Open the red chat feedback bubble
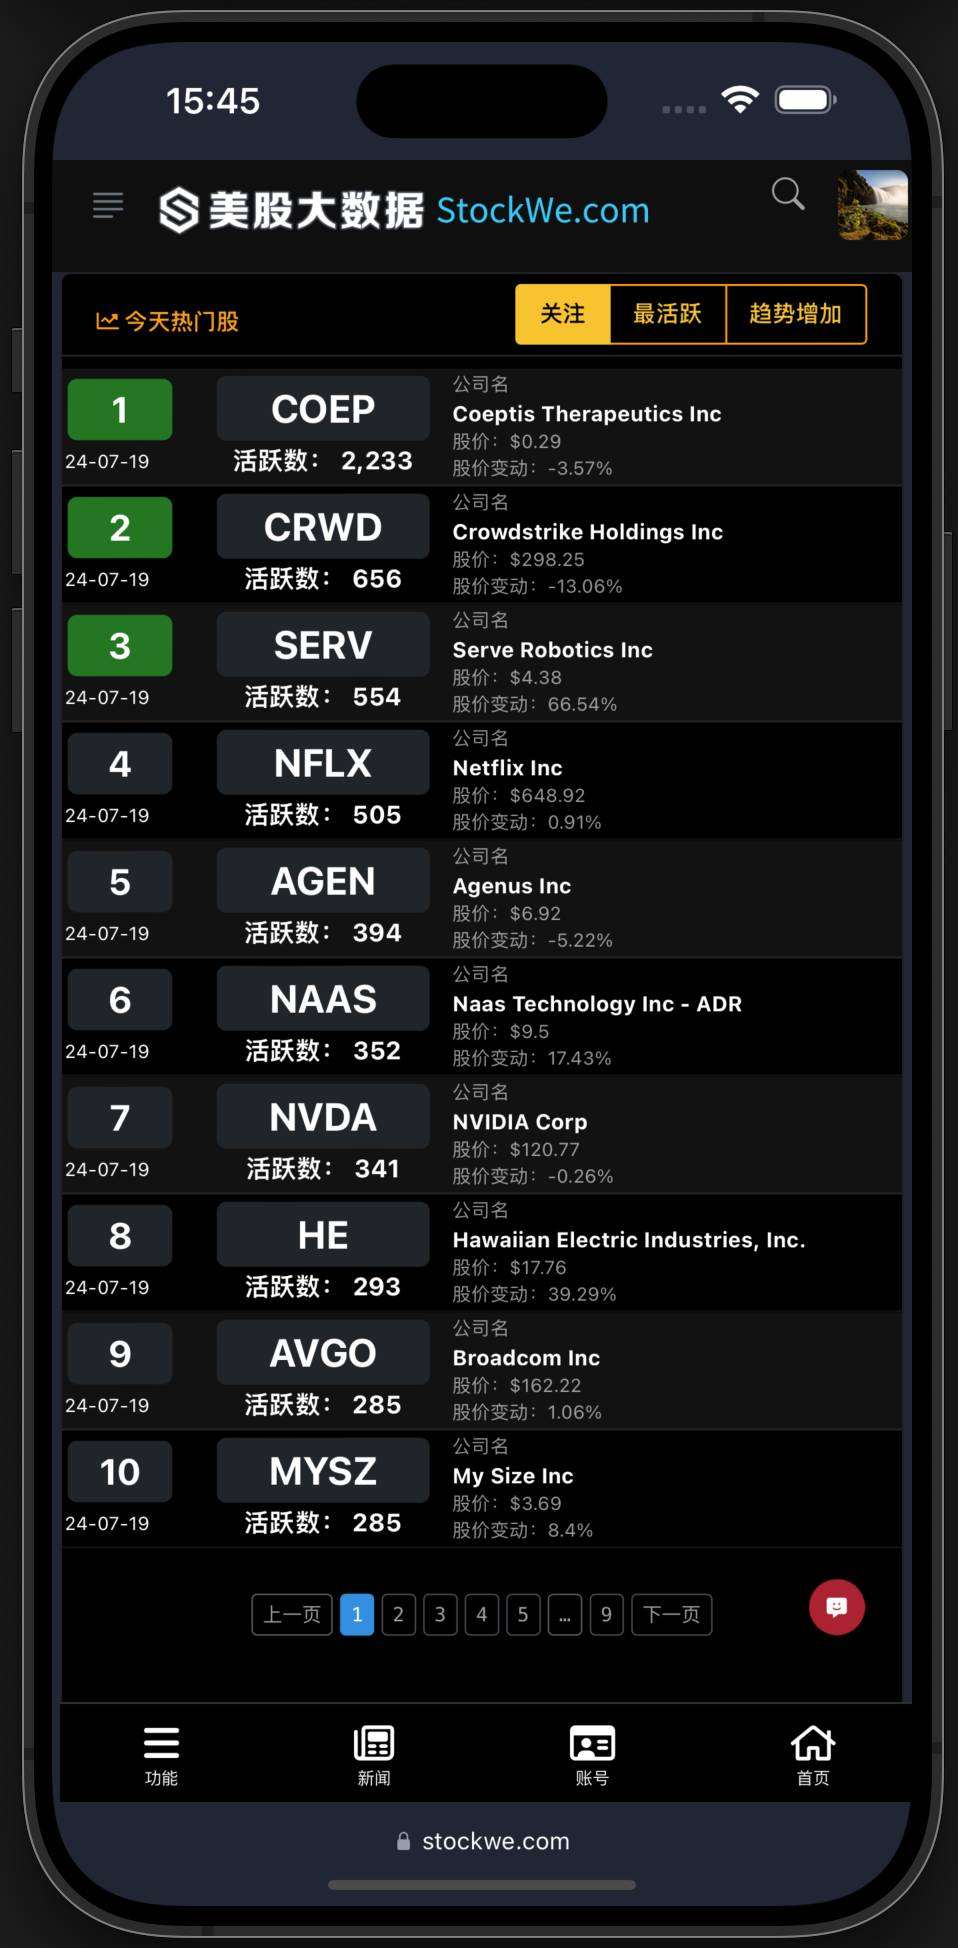 pyautogui.click(x=837, y=1607)
